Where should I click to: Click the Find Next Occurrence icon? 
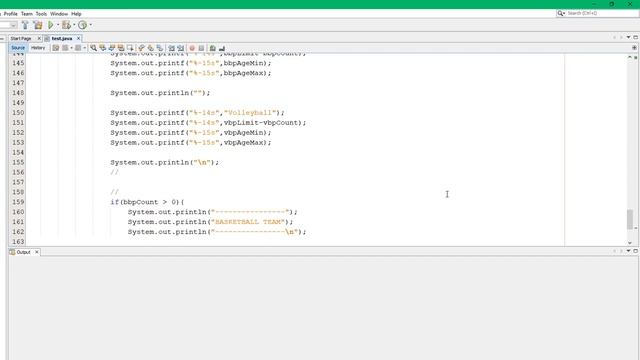tap(112, 48)
